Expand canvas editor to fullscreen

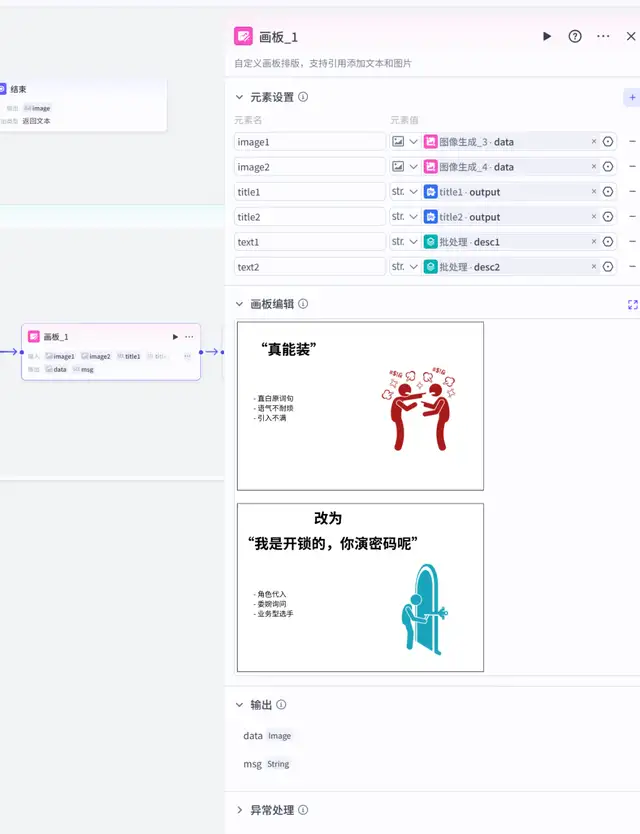pyautogui.click(x=633, y=305)
